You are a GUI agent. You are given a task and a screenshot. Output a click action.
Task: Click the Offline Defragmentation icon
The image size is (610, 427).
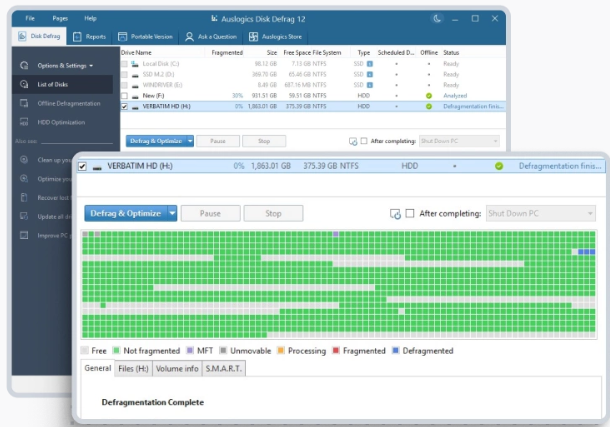(x=24, y=103)
